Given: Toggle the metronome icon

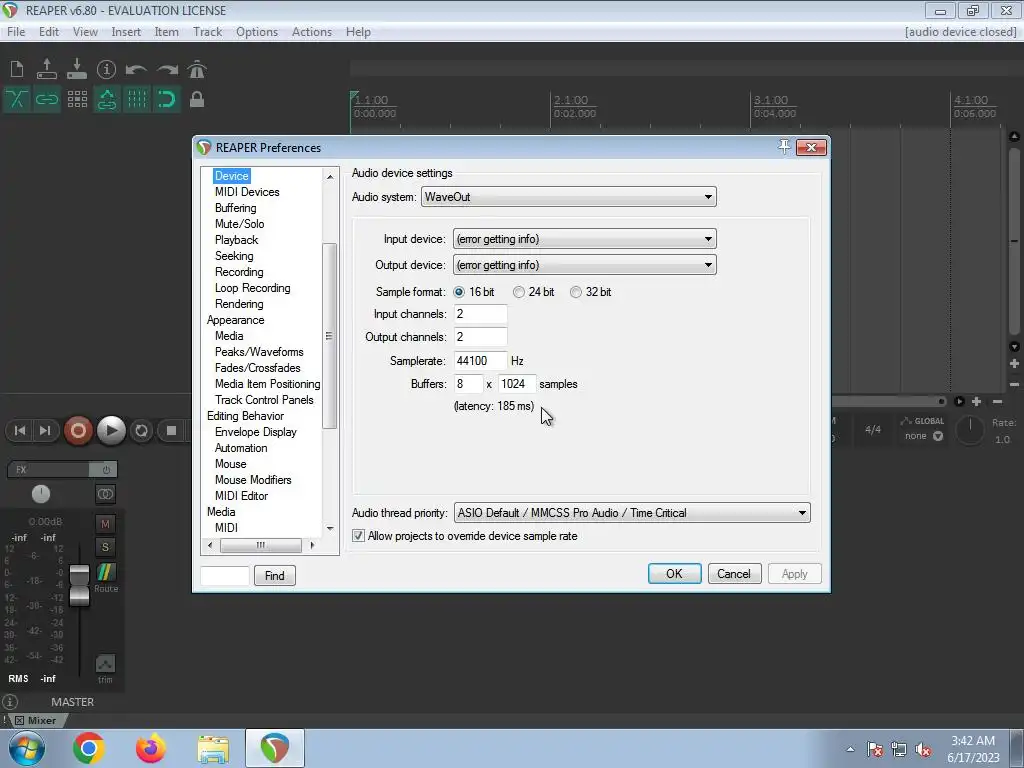Looking at the screenshot, I should tap(197, 69).
